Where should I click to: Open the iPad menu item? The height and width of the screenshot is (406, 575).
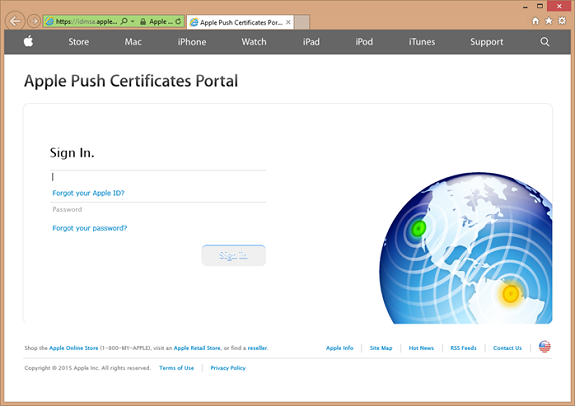(x=311, y=42)
